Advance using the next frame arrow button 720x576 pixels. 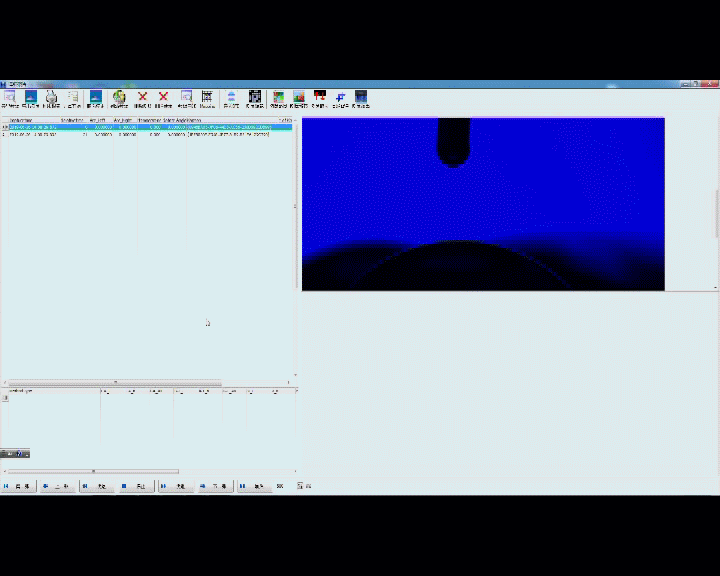tap(215, 486)
